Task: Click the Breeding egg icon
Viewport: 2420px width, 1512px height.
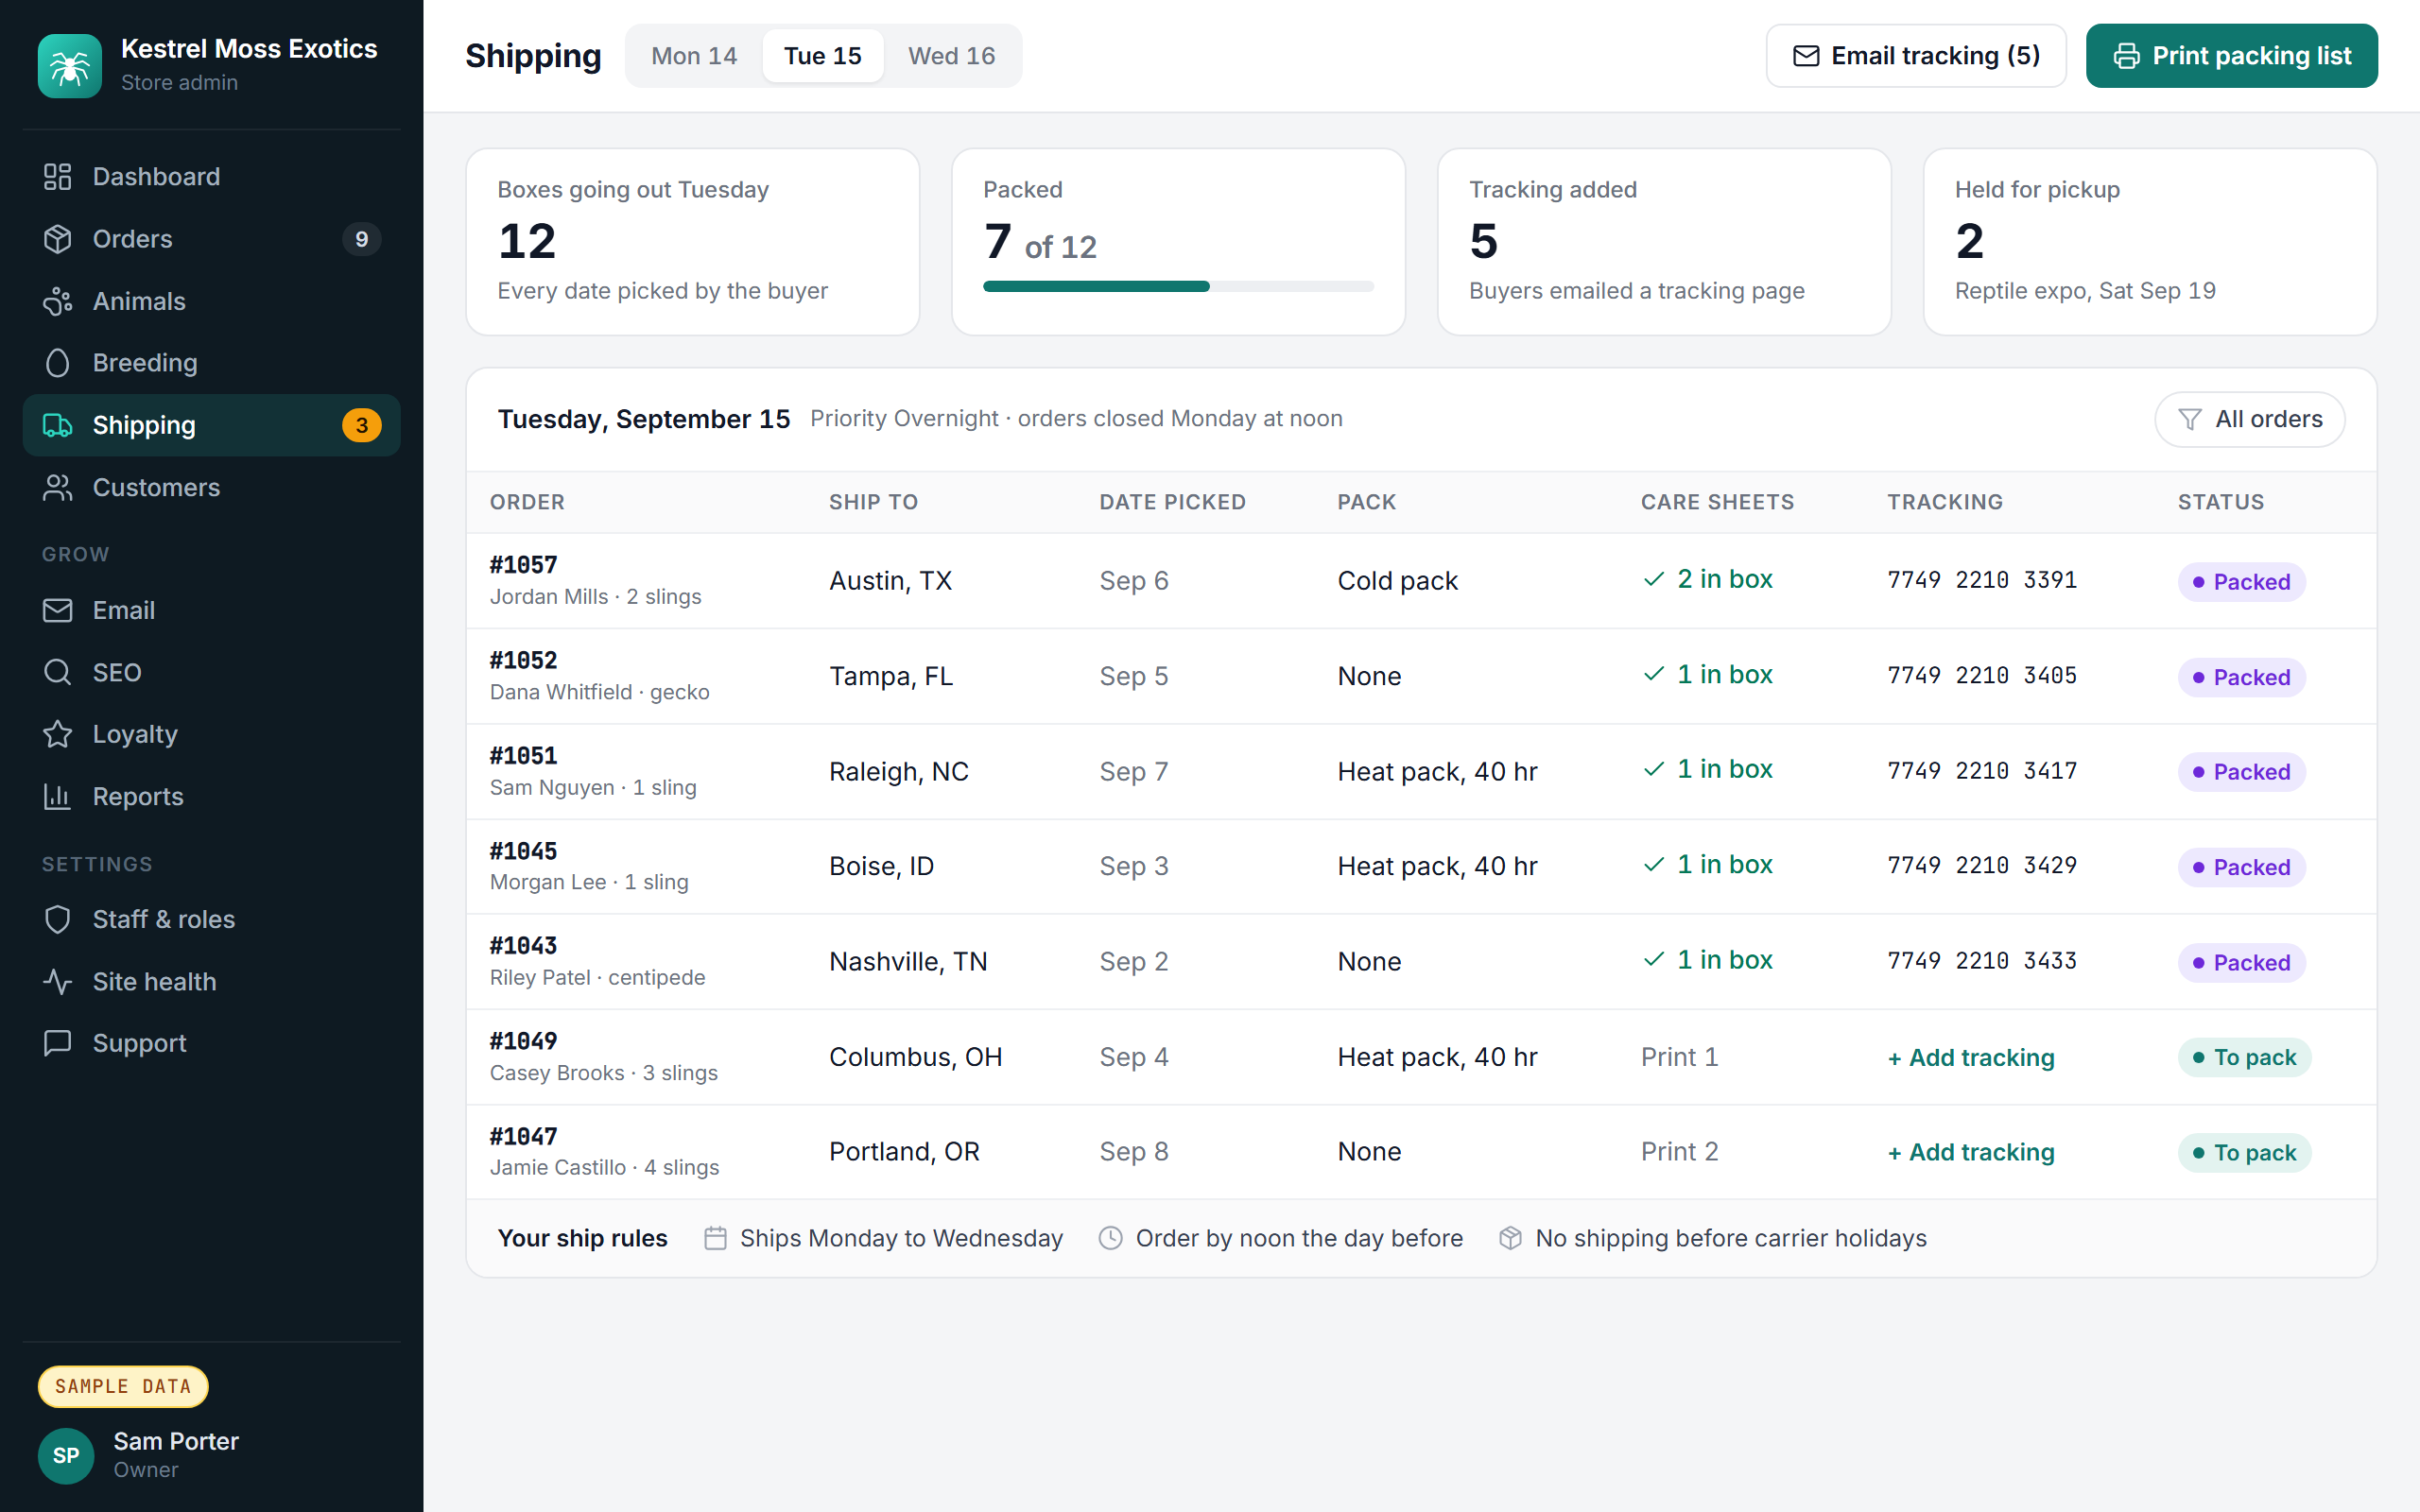Action: click(x=58, y=363)
